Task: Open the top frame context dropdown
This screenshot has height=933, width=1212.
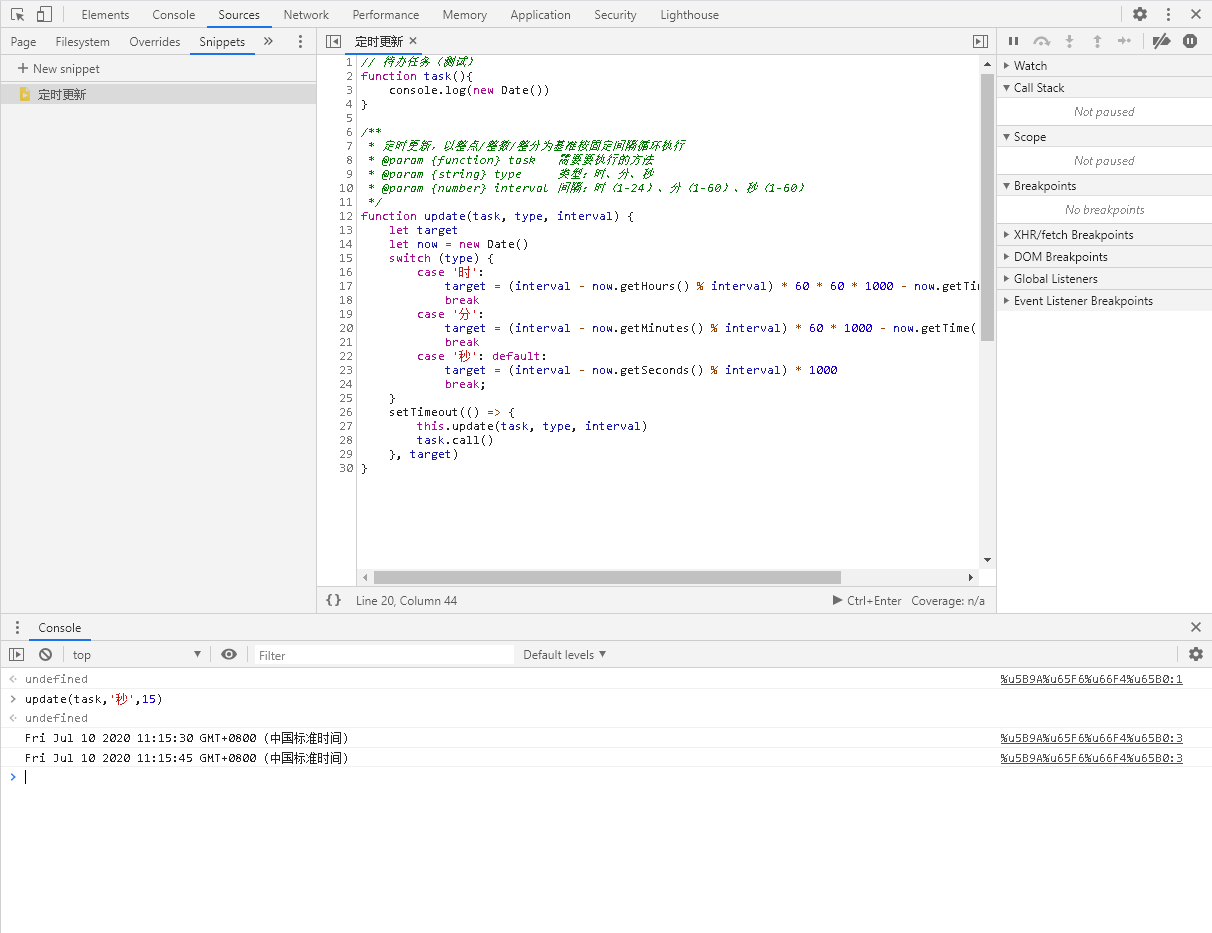Action: pos(135,654)
